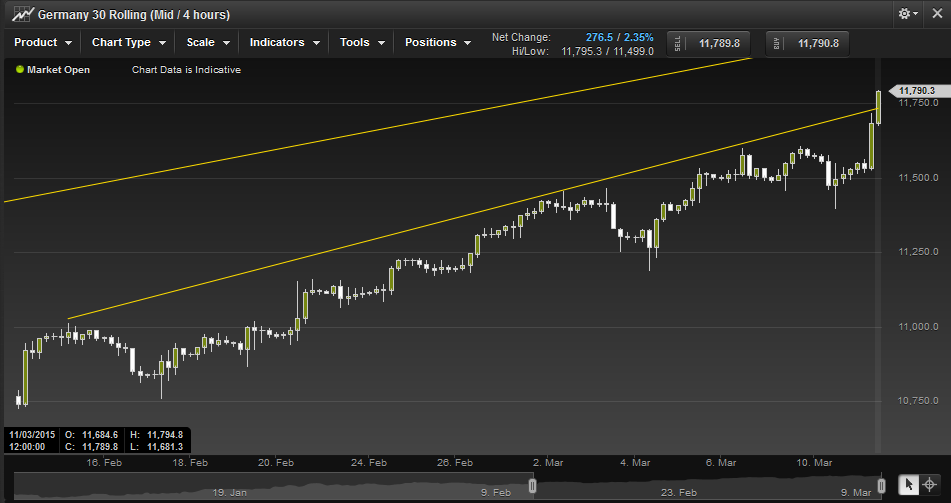Click the chart logo icon in title bar

click(22, 14)
